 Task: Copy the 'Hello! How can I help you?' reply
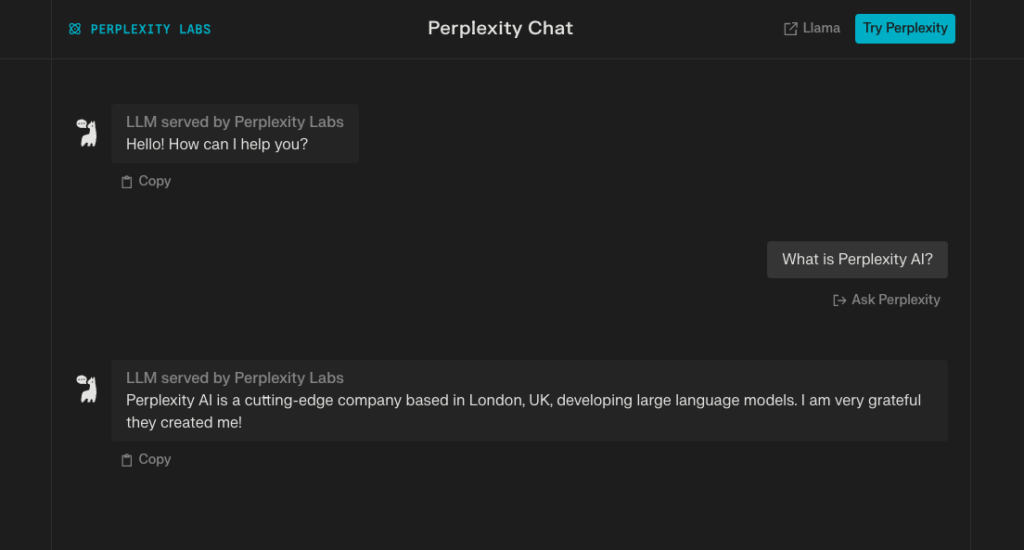tap(146, 182)
